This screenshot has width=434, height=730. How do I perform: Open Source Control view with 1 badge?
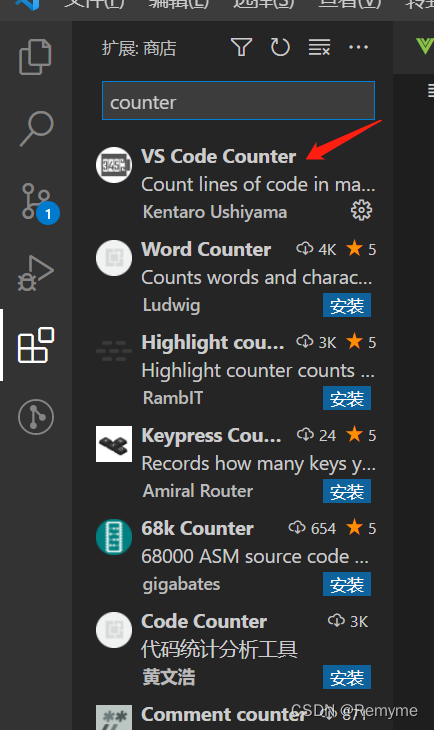pos(38,203)
